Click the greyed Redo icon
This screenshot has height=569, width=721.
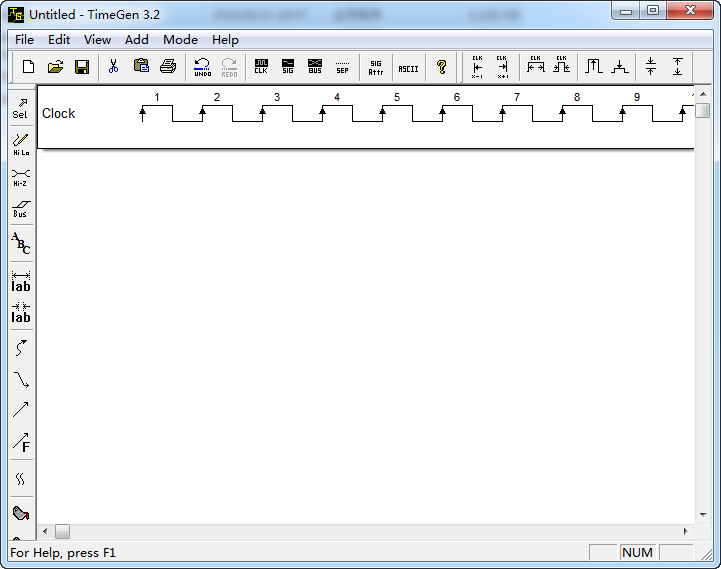(229, 67)
